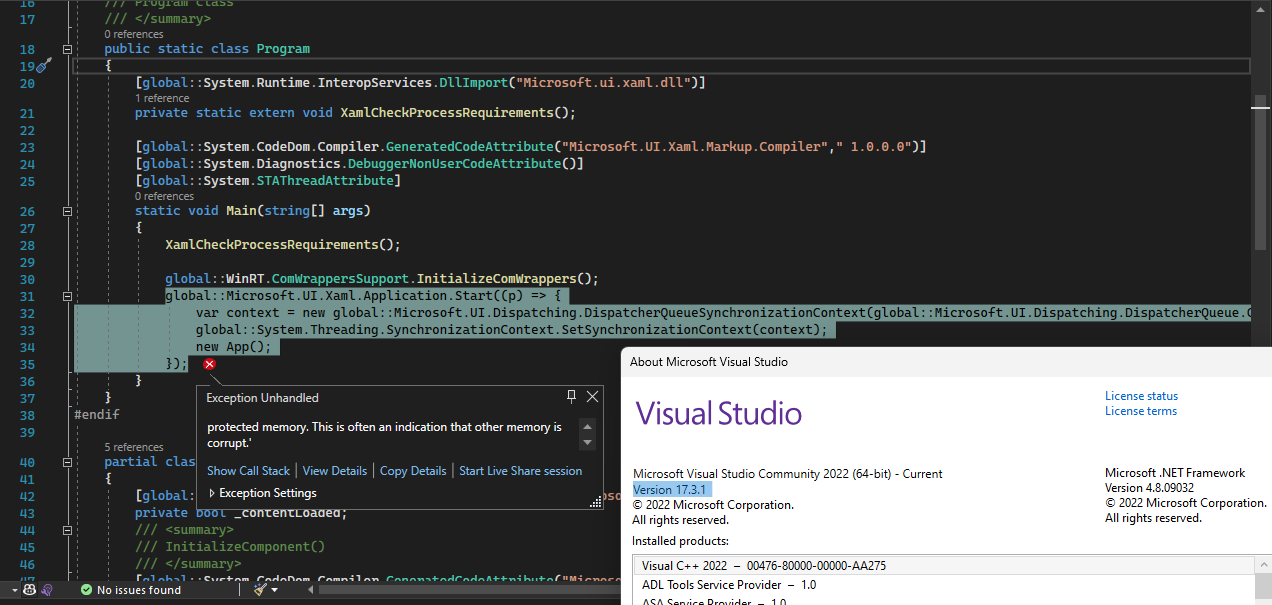This screenshot has width=1272, height=605.
Task: Collapse the code block at line 31
Action: point(66,296)
